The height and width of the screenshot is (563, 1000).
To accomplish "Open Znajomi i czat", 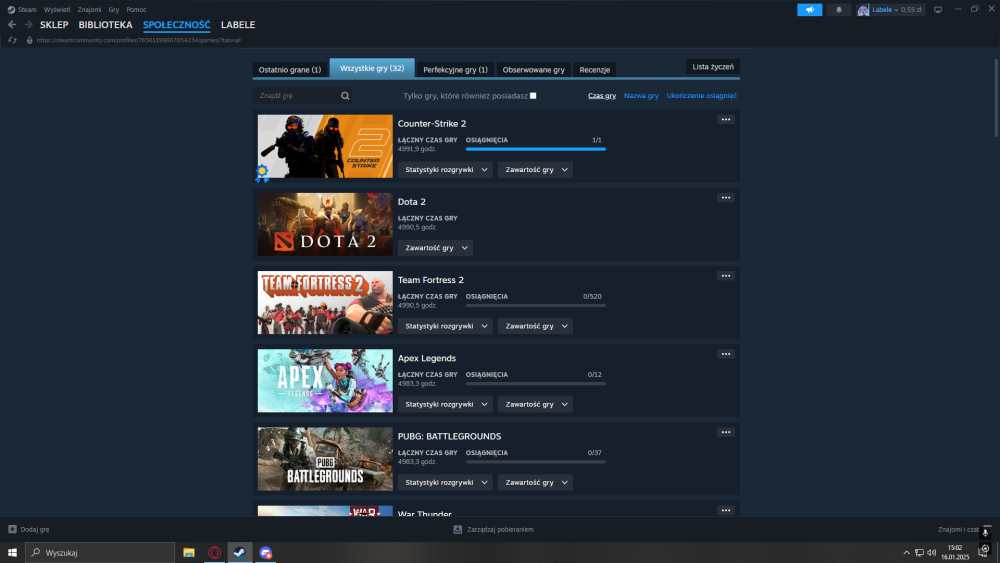I will 958,529.
